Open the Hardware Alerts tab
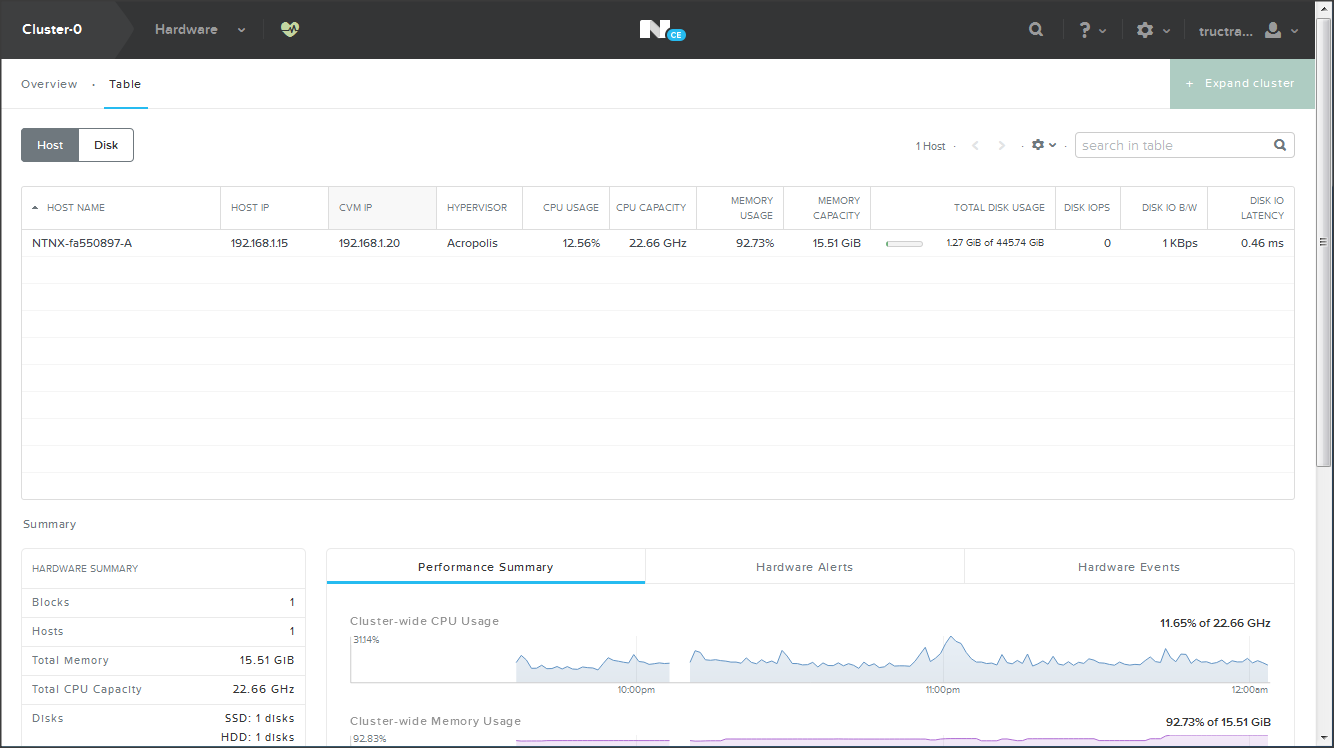This screenshot has height=748, width=1334. [804, 567]
